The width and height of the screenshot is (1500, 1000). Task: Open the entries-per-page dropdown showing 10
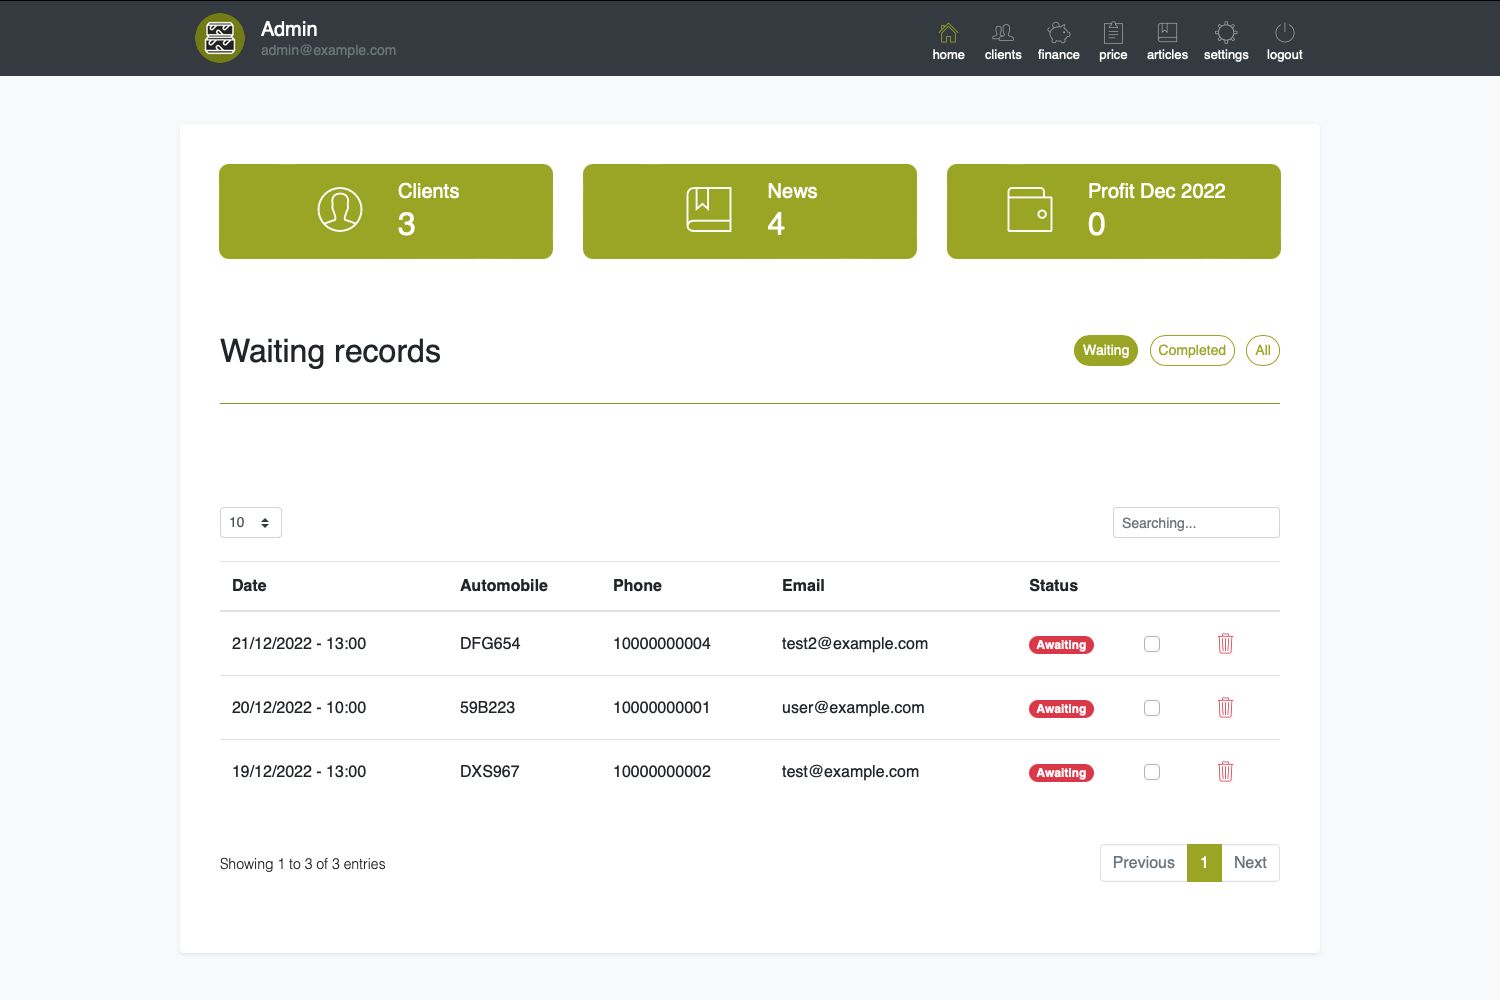click(250, 522)
